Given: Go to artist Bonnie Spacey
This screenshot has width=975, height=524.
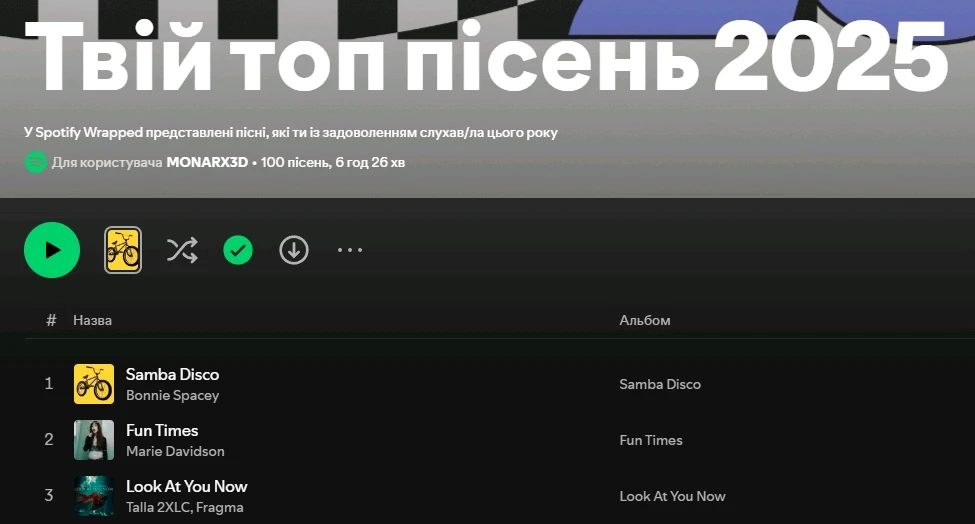Looking at the screenshot, I should 172,395.
